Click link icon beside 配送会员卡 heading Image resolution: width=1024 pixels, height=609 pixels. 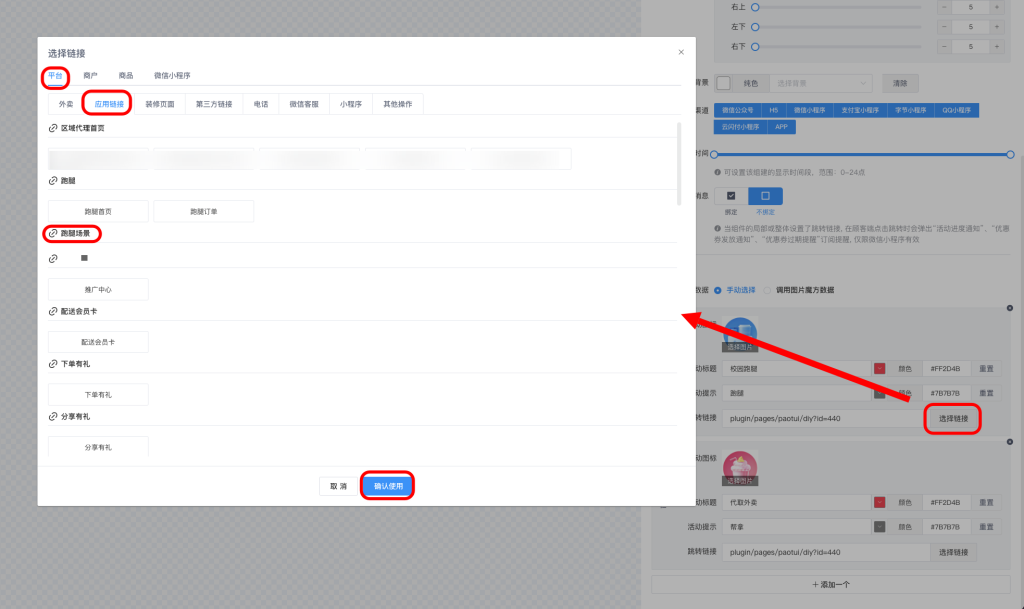click(53, 312)
